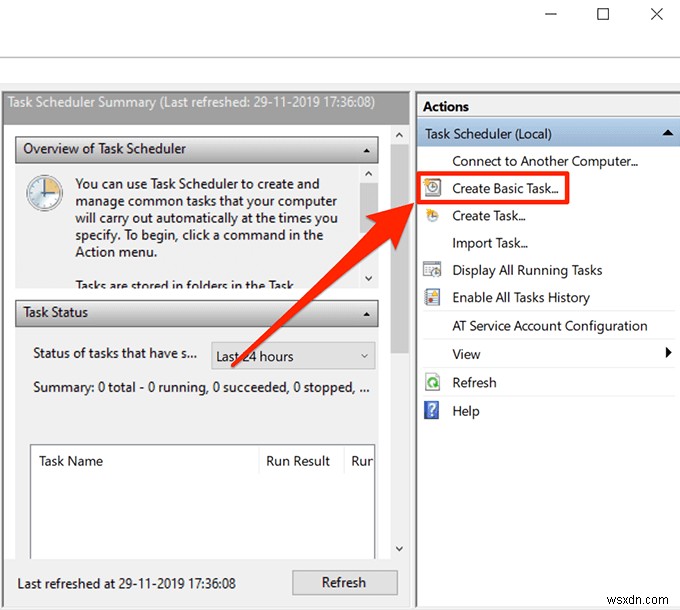Open the Last 24 hours dropdown

293,356
